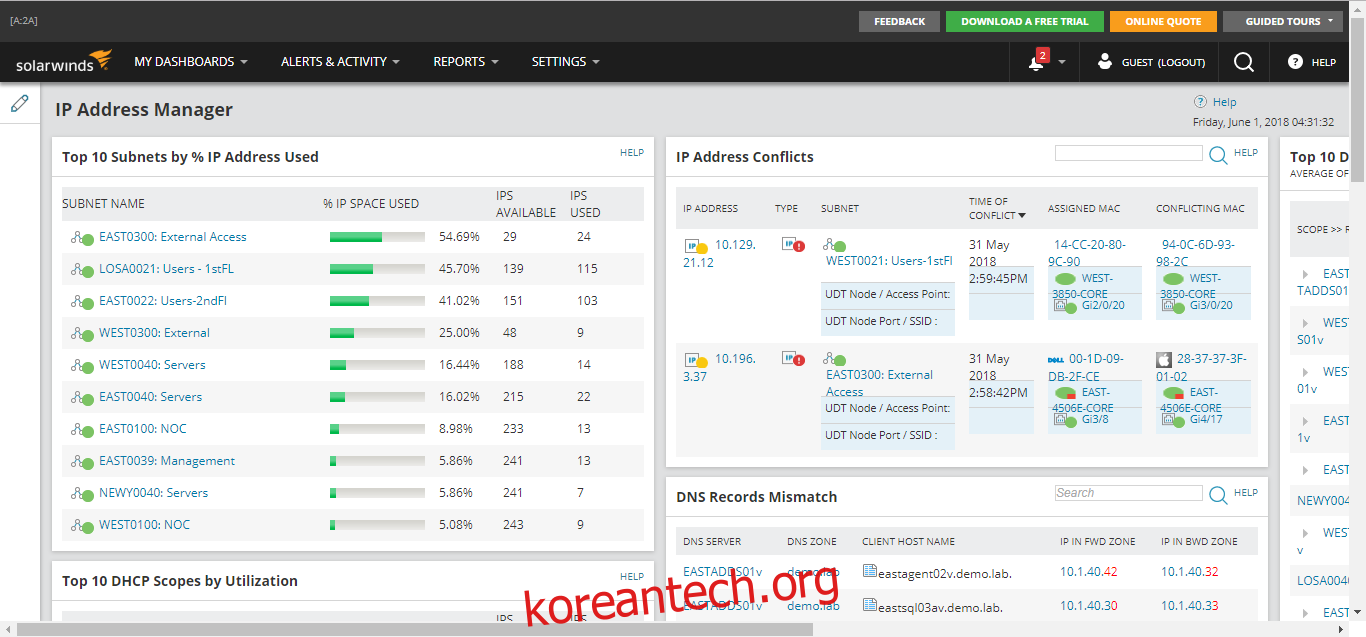Open the Reports menu

(x=466, y=62)
